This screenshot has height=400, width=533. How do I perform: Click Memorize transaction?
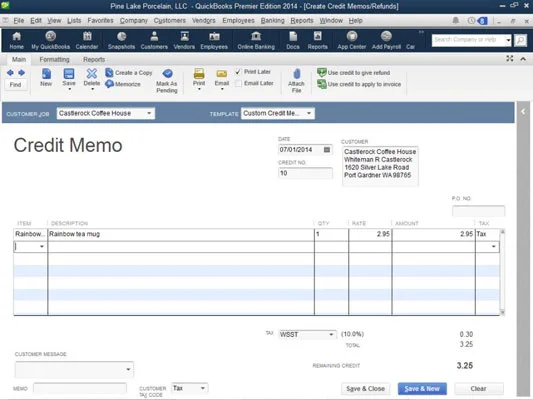pos(123,84)
